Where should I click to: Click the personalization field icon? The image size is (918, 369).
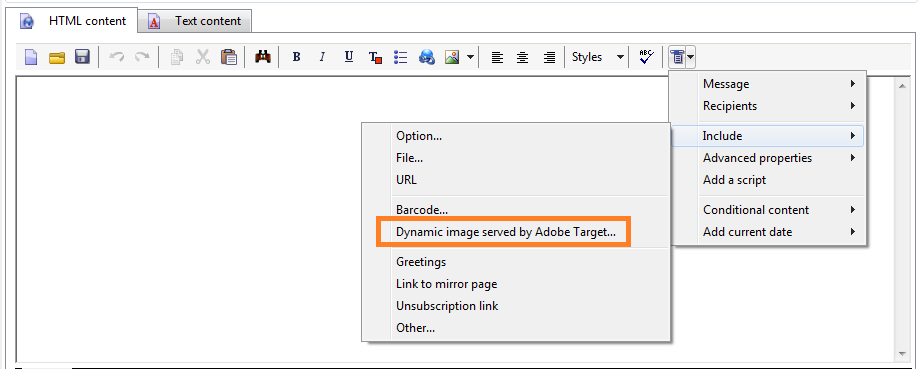[x=677, y=57]
